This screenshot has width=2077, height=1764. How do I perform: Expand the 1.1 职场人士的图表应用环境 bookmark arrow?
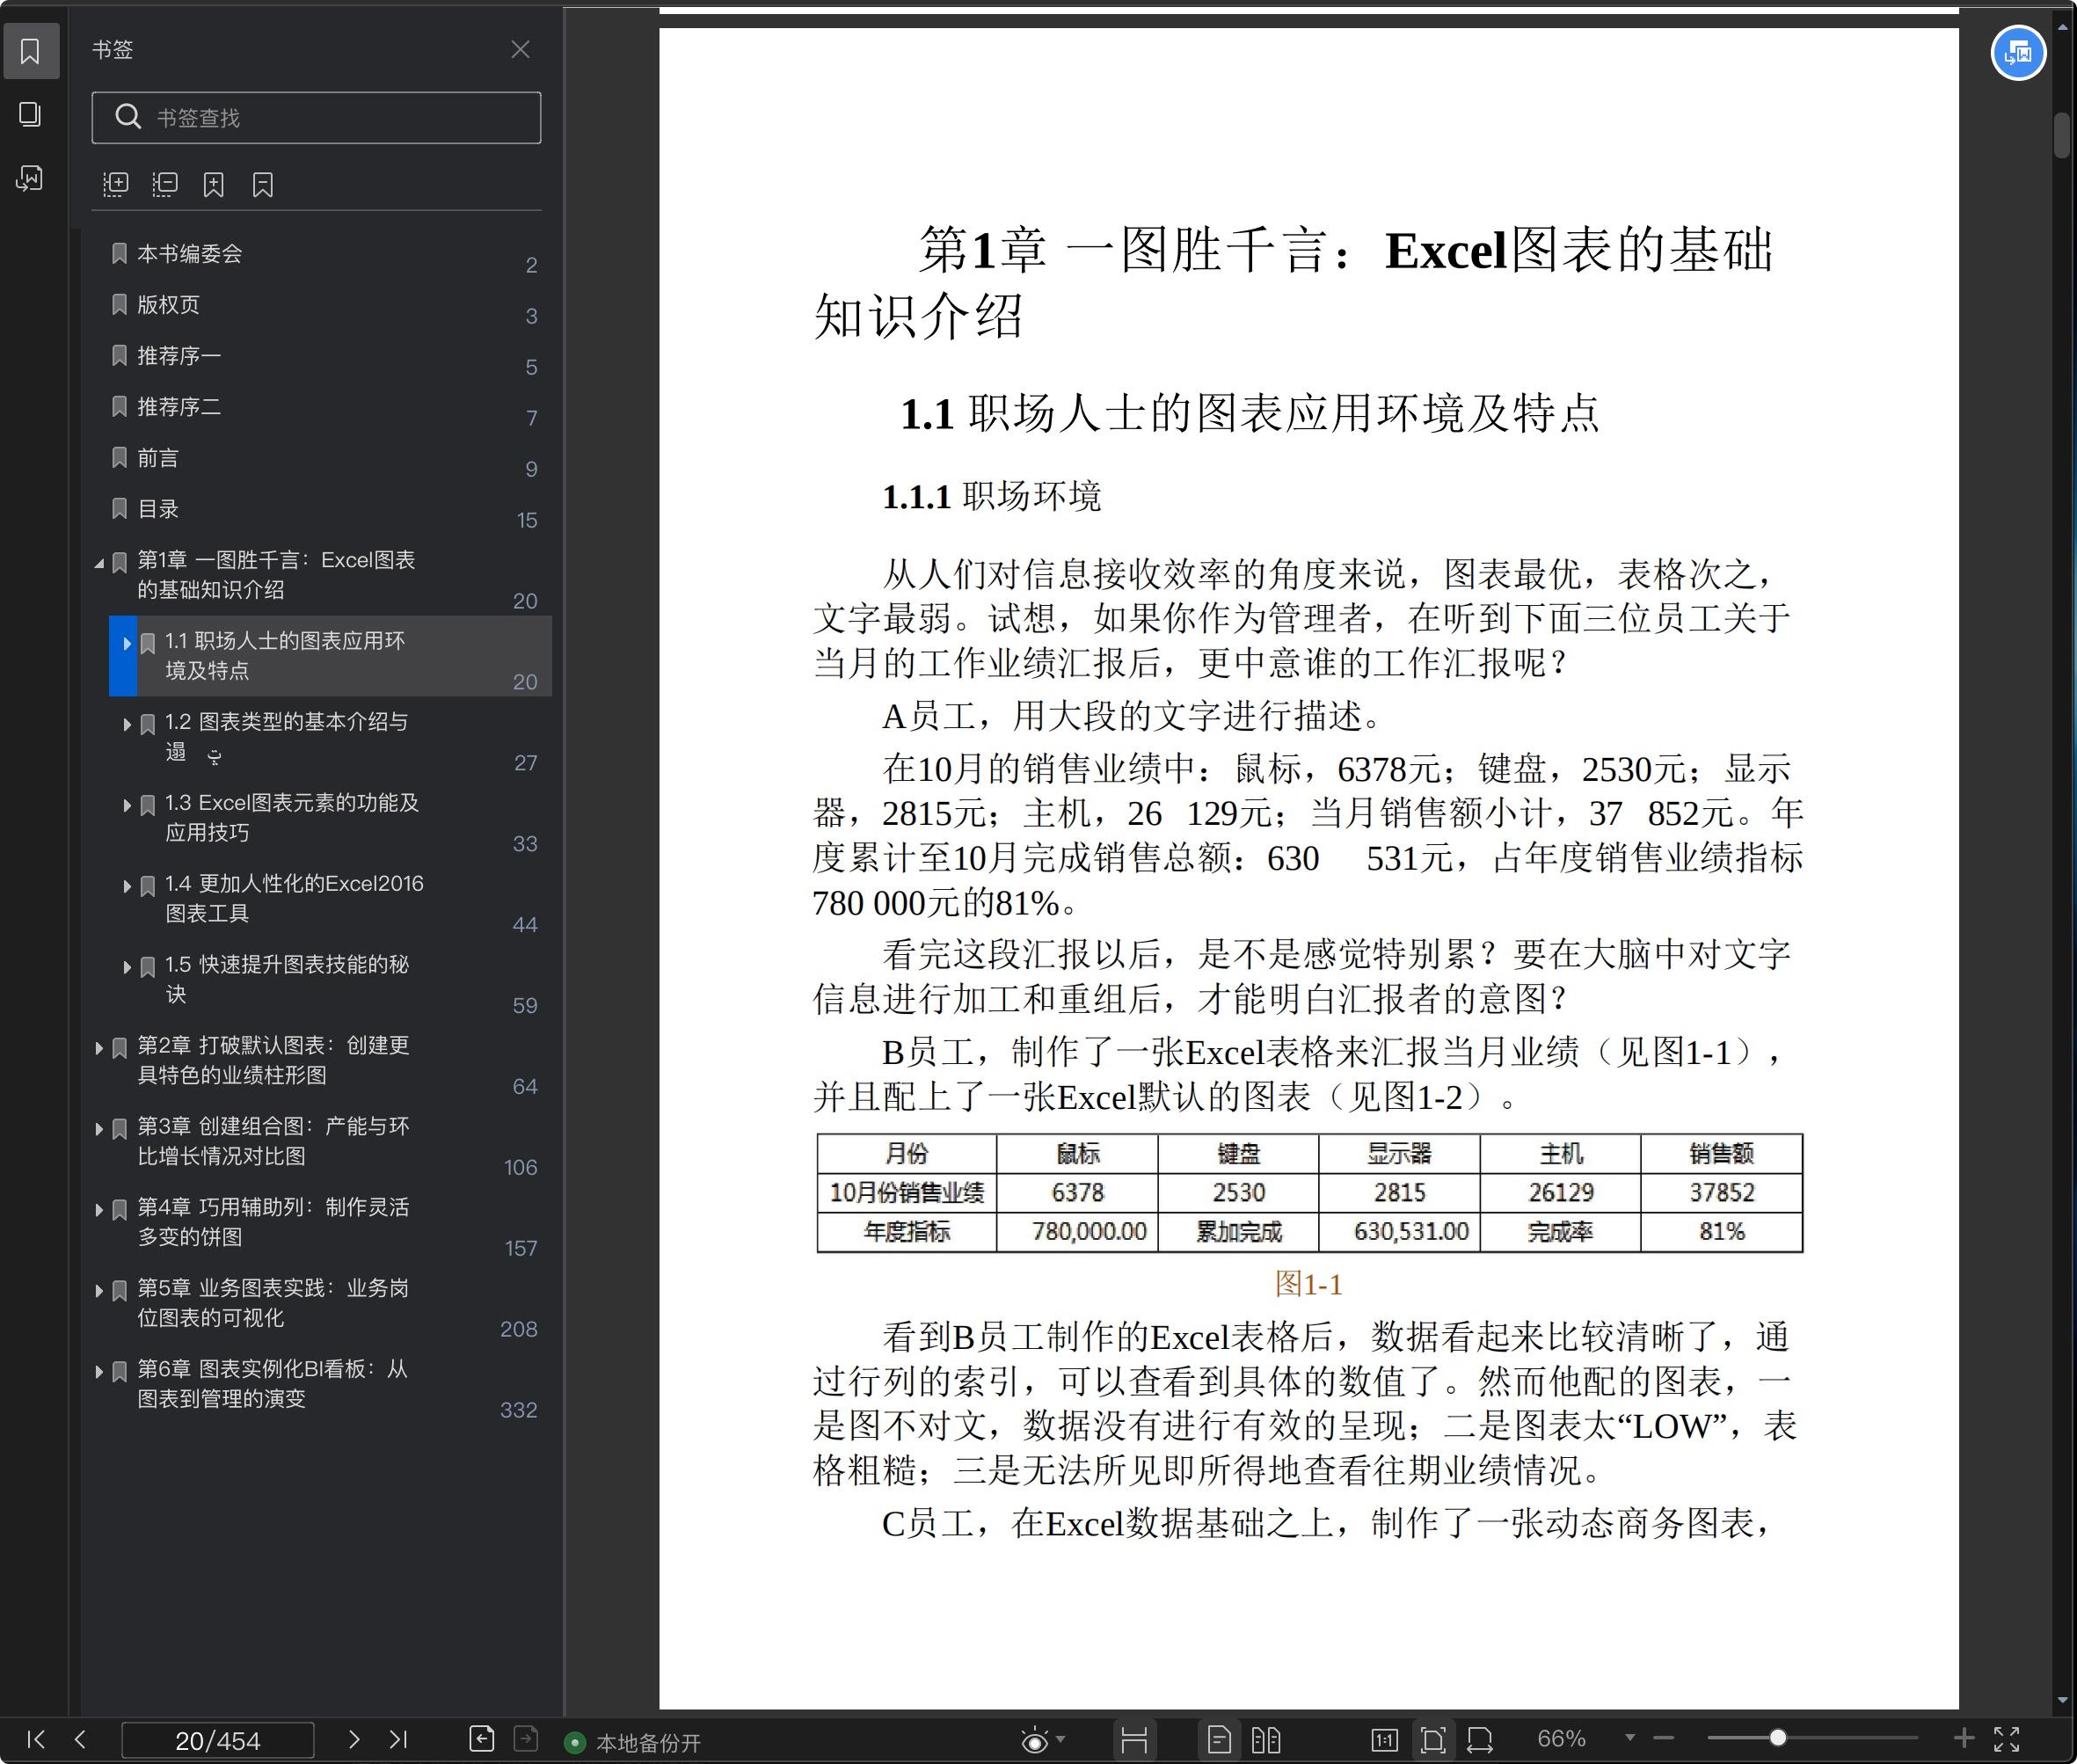click(127, 643)
